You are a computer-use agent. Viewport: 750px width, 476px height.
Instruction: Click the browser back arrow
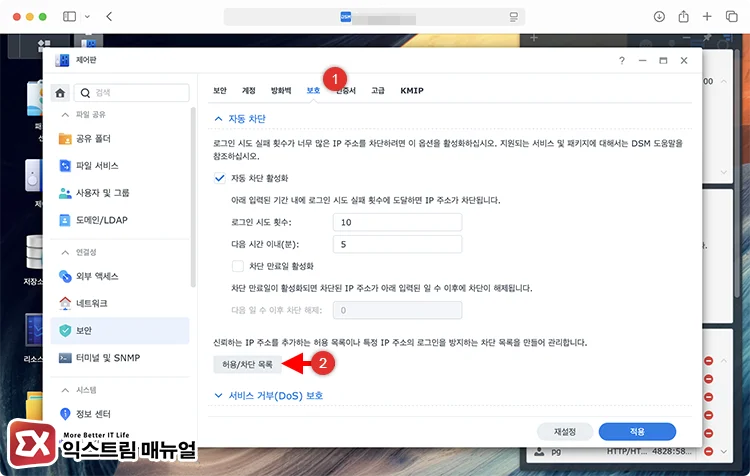(108, 17)
